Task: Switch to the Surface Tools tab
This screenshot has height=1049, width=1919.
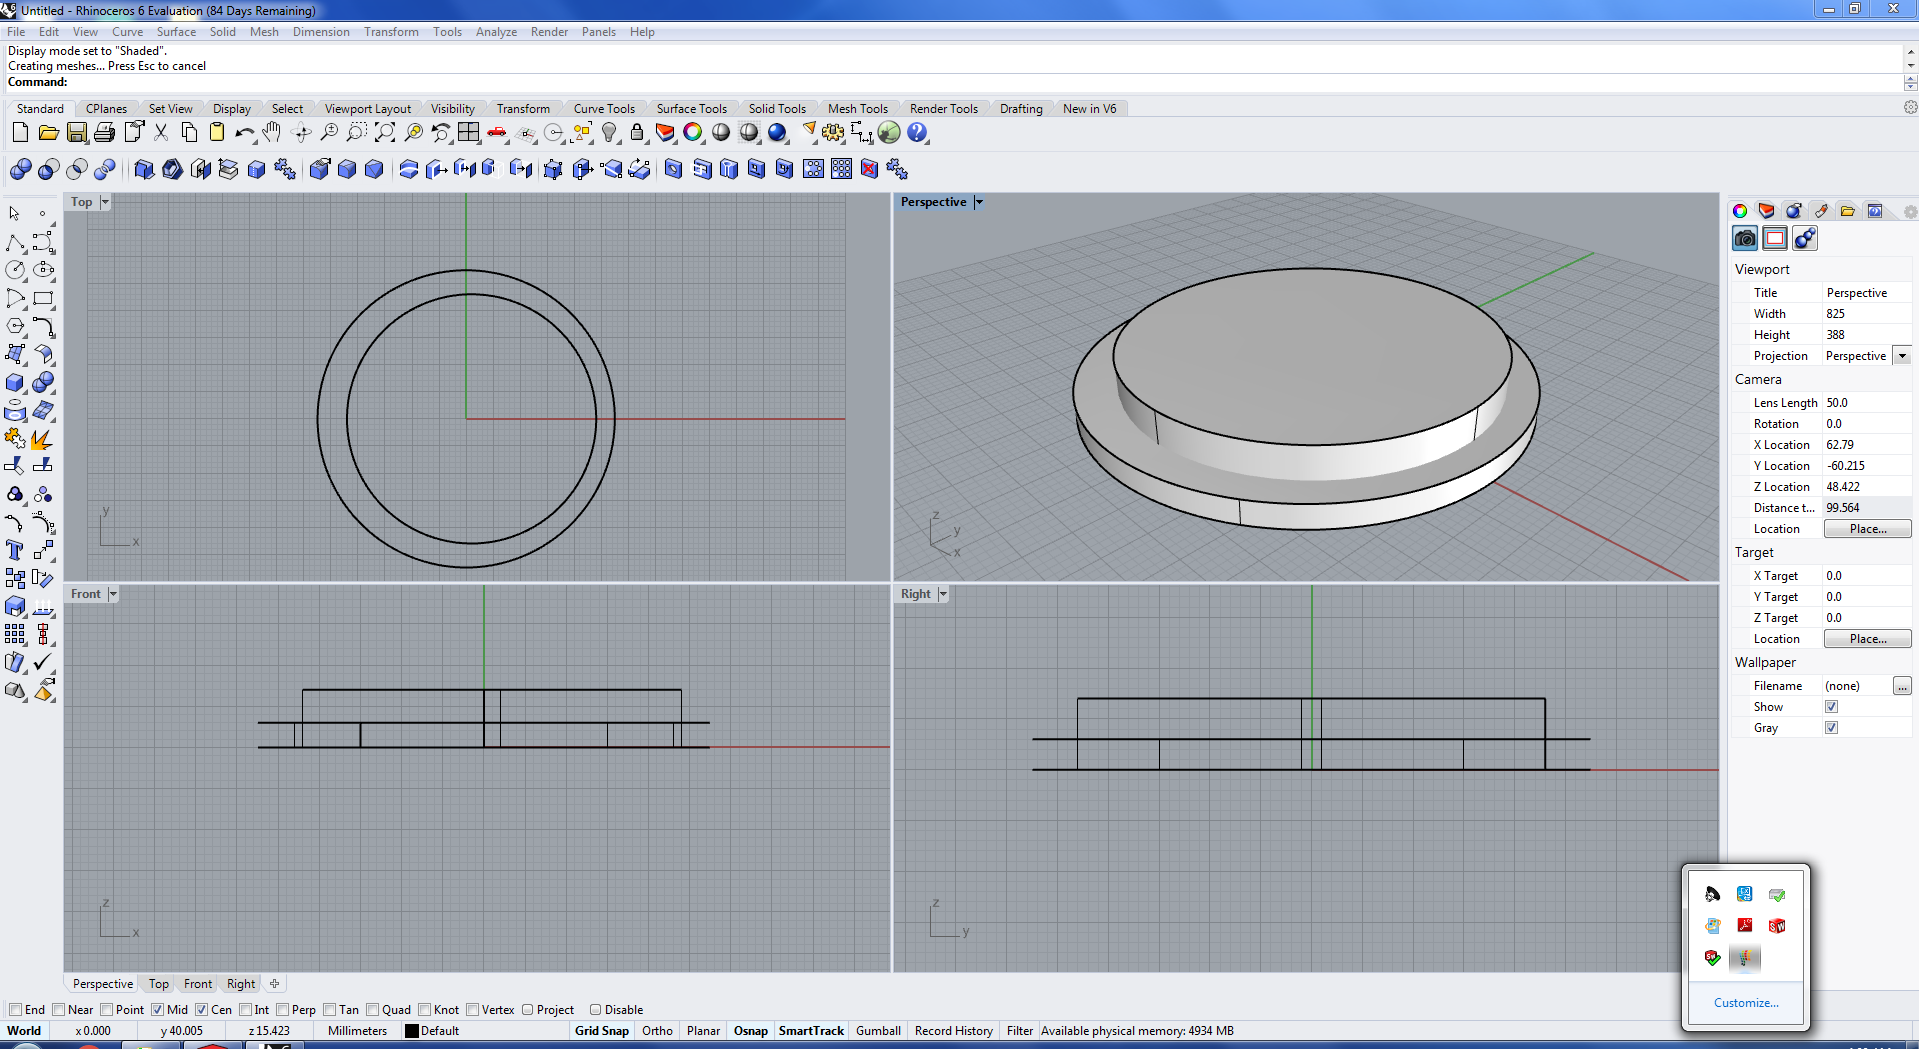Action: coord(691,109)
